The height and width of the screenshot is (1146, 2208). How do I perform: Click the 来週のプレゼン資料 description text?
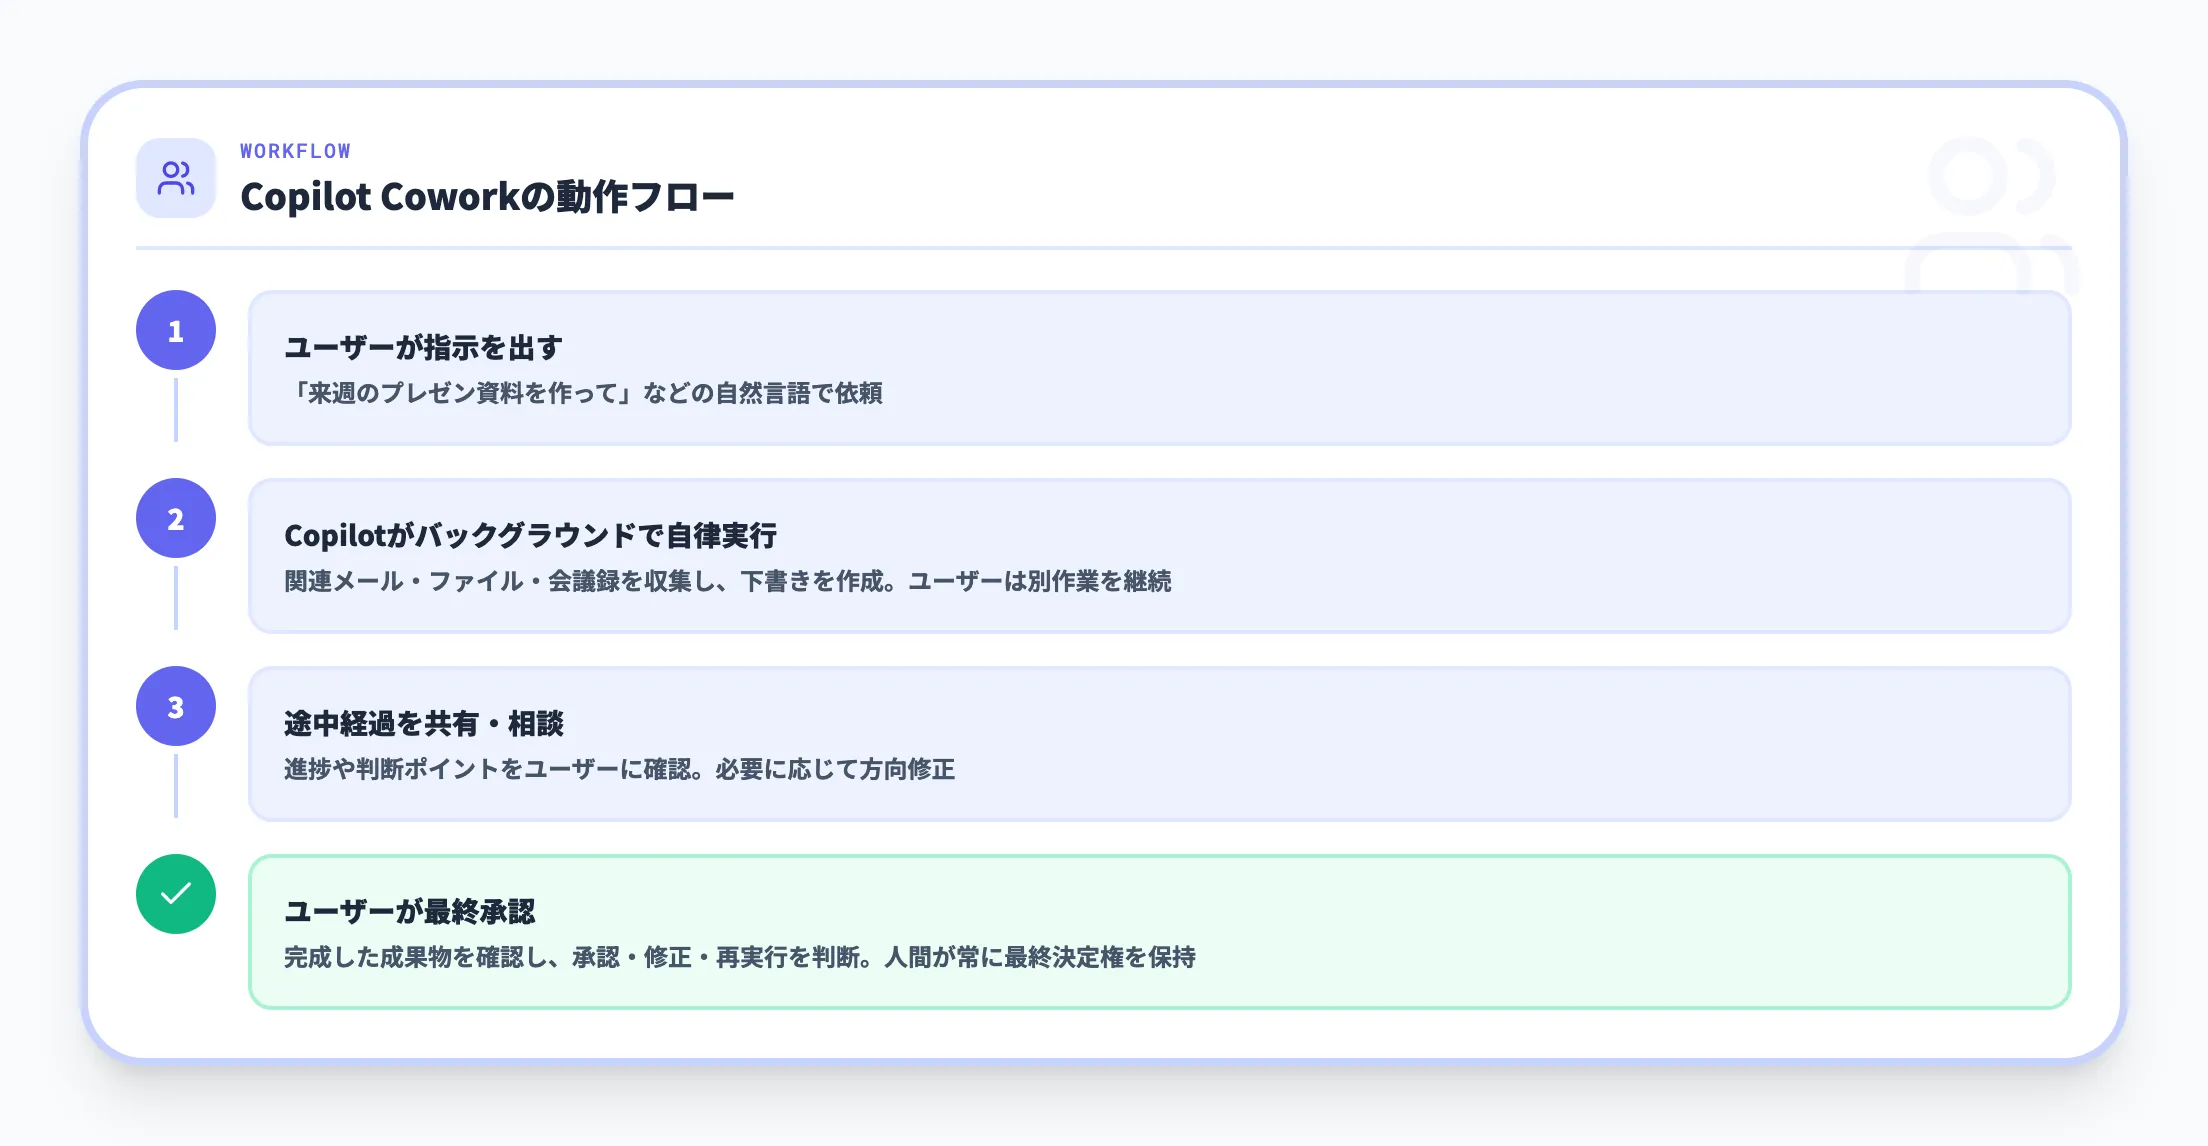pyautogui.click(x=583, y=393)
